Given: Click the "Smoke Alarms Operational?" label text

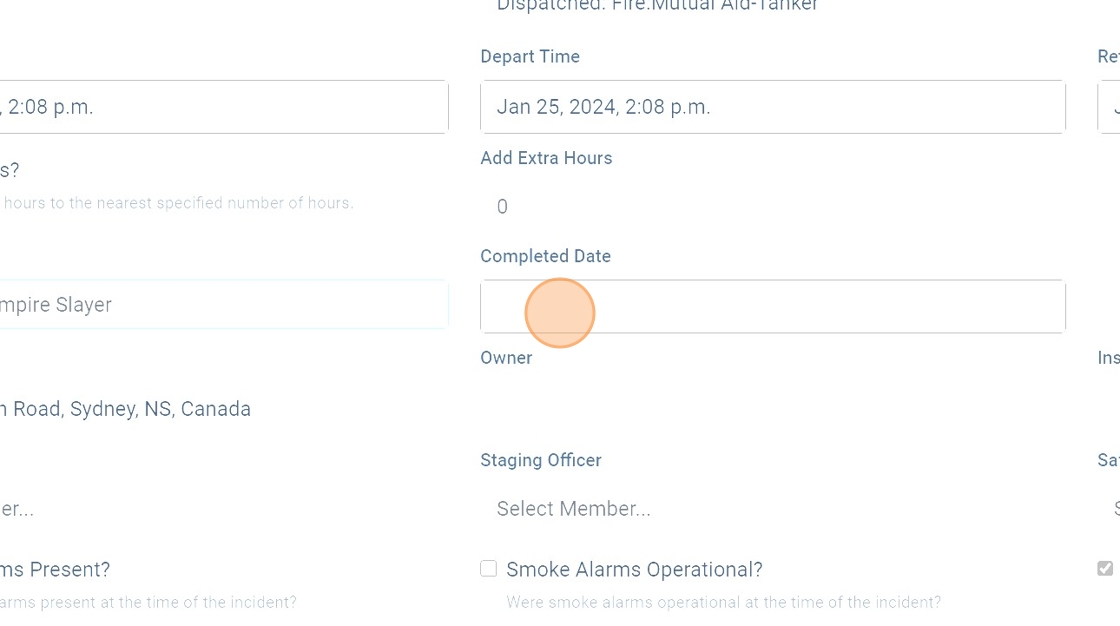Looking at the screenshot, I should click(634, 570).
